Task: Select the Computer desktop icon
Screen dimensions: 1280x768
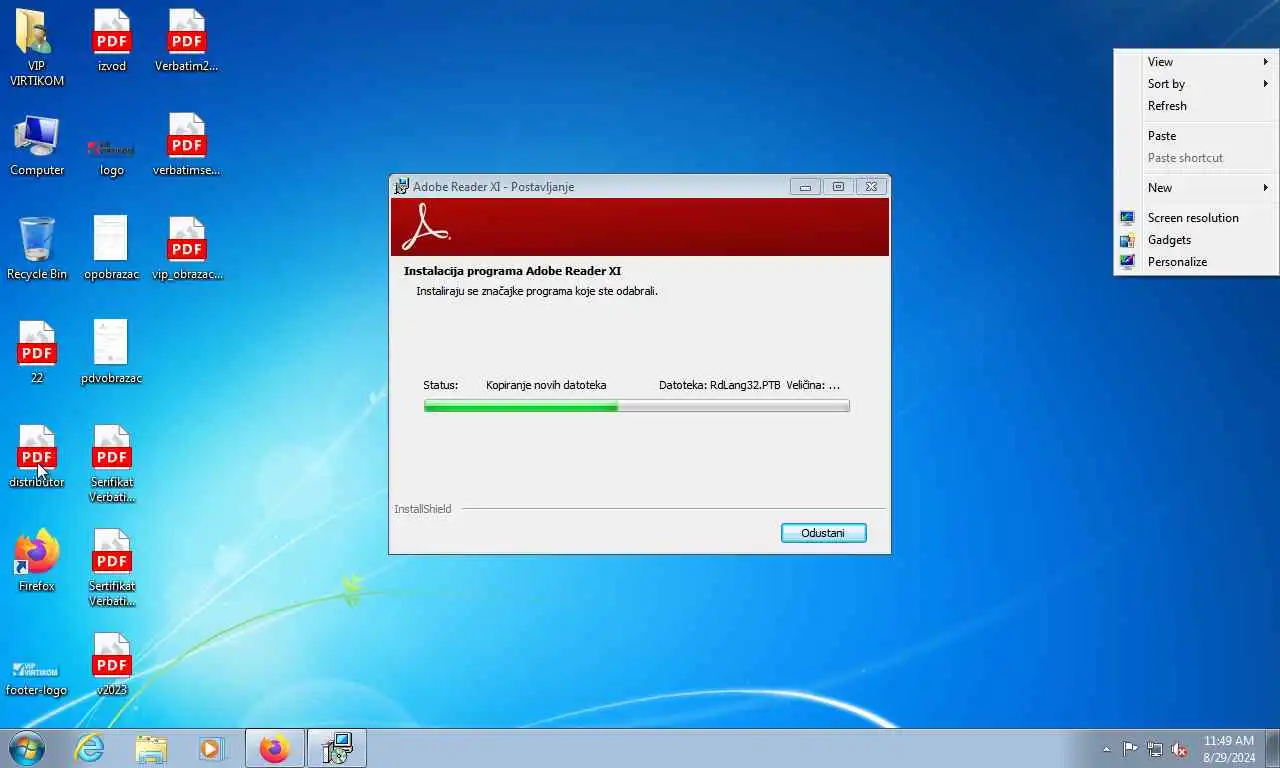Action: [x=37, y=145]
